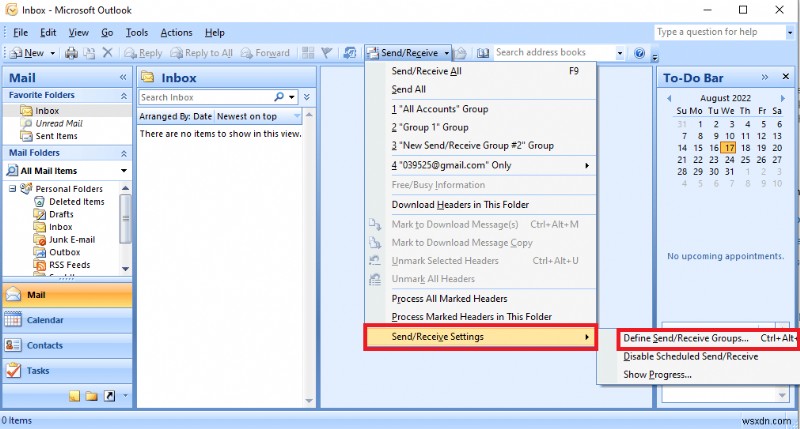Switch to Contacts in navigation pane
Viewport: 800px width, 429px height.
pyautogui.click(x=67, y=345)
